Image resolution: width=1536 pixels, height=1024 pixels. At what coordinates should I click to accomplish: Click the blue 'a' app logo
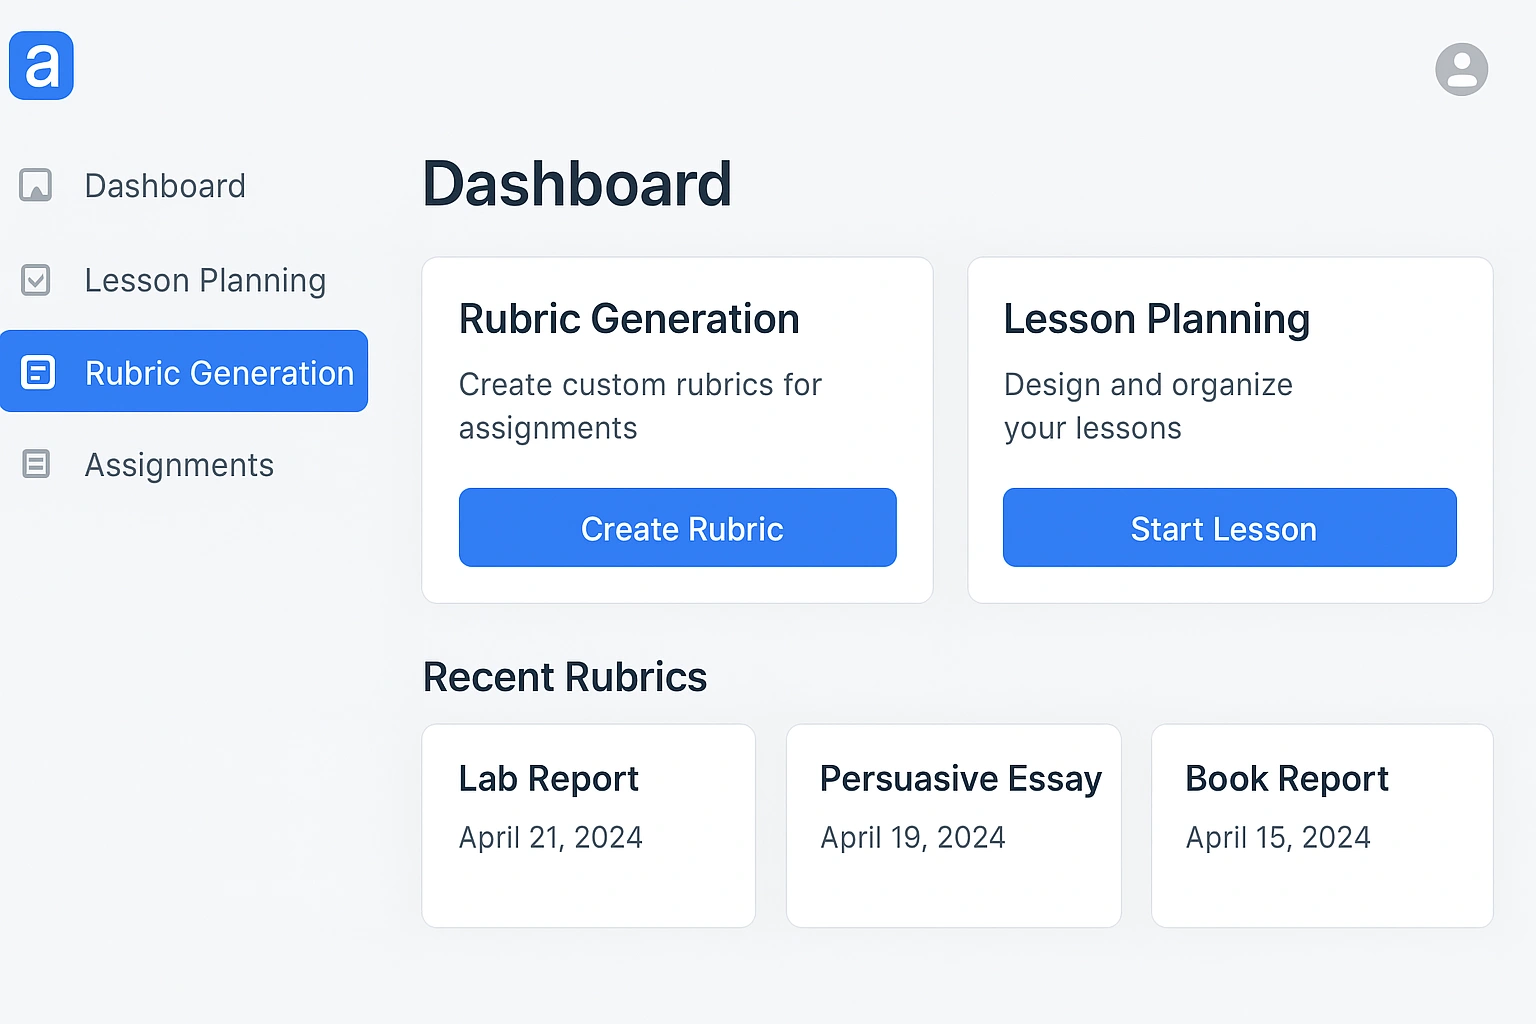pyautogui.click(x=41, y=66)
